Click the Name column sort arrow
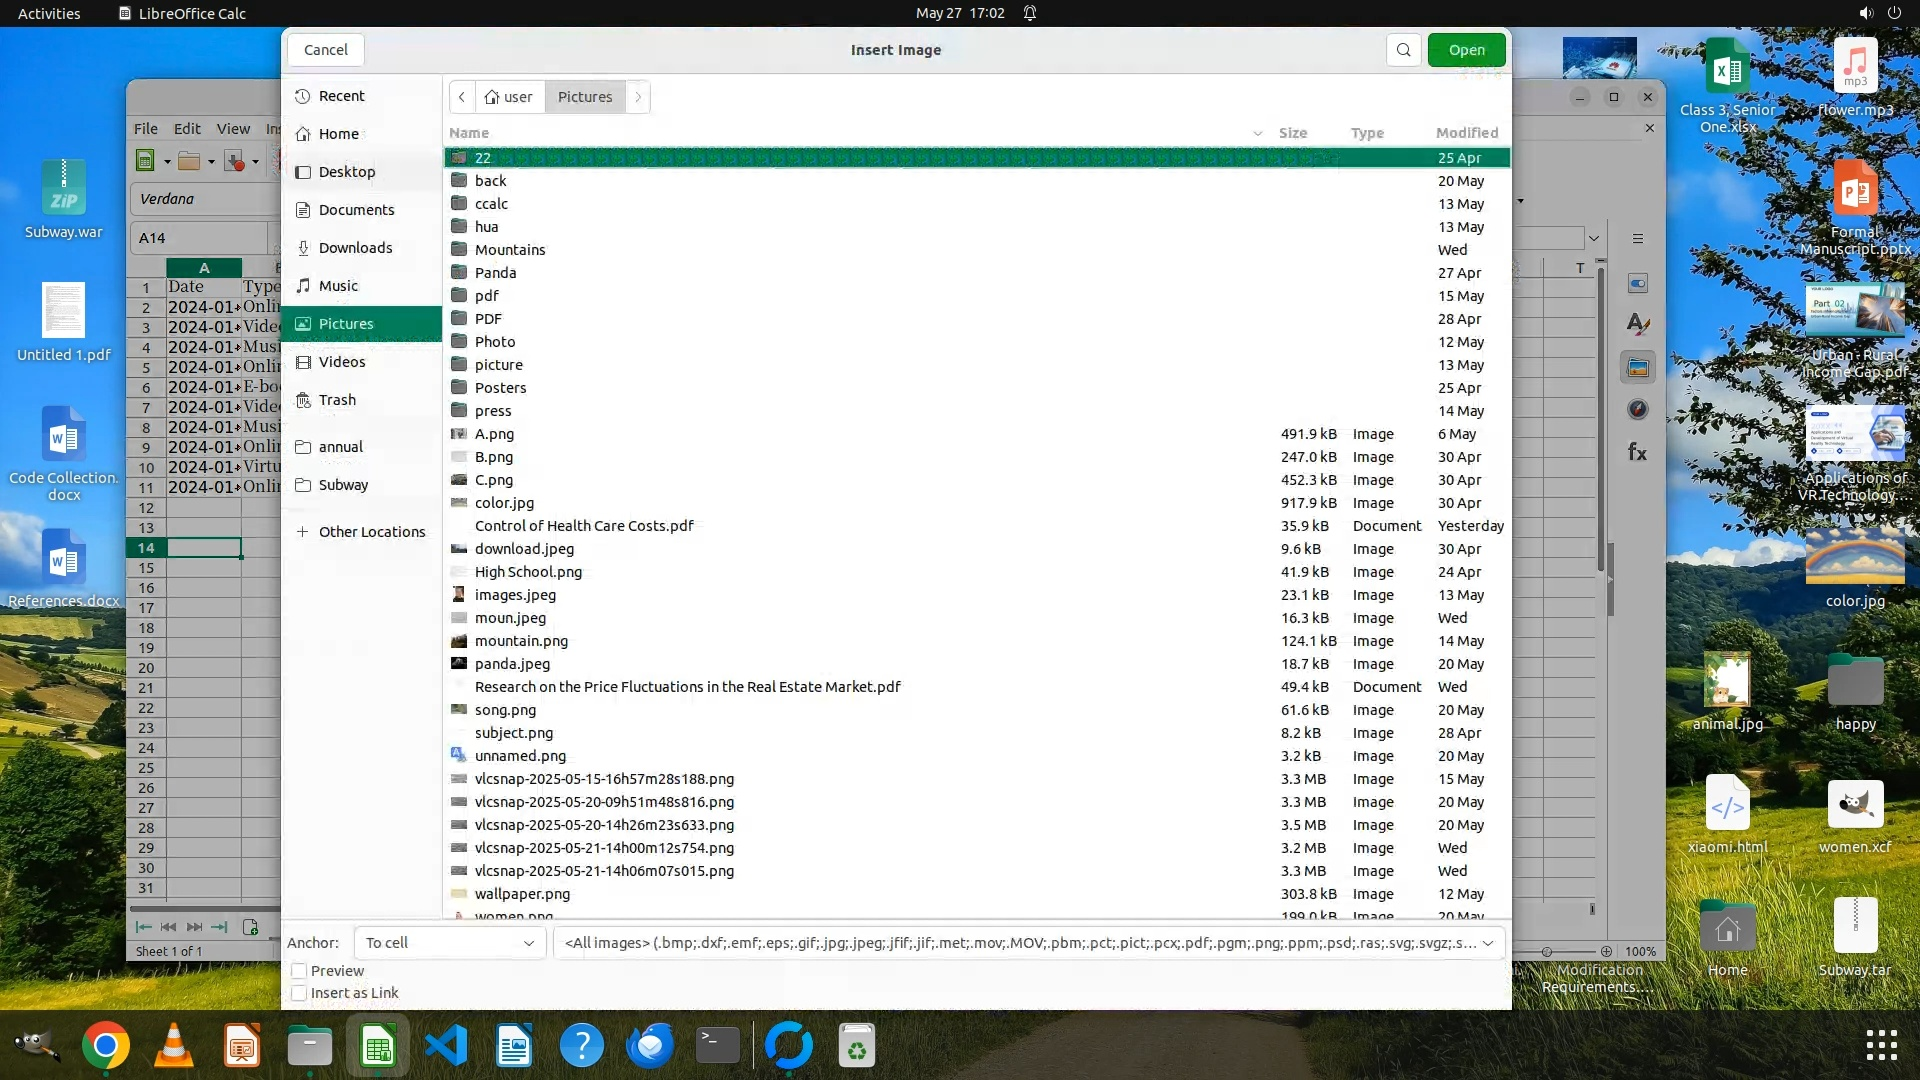 [1257, 133]
